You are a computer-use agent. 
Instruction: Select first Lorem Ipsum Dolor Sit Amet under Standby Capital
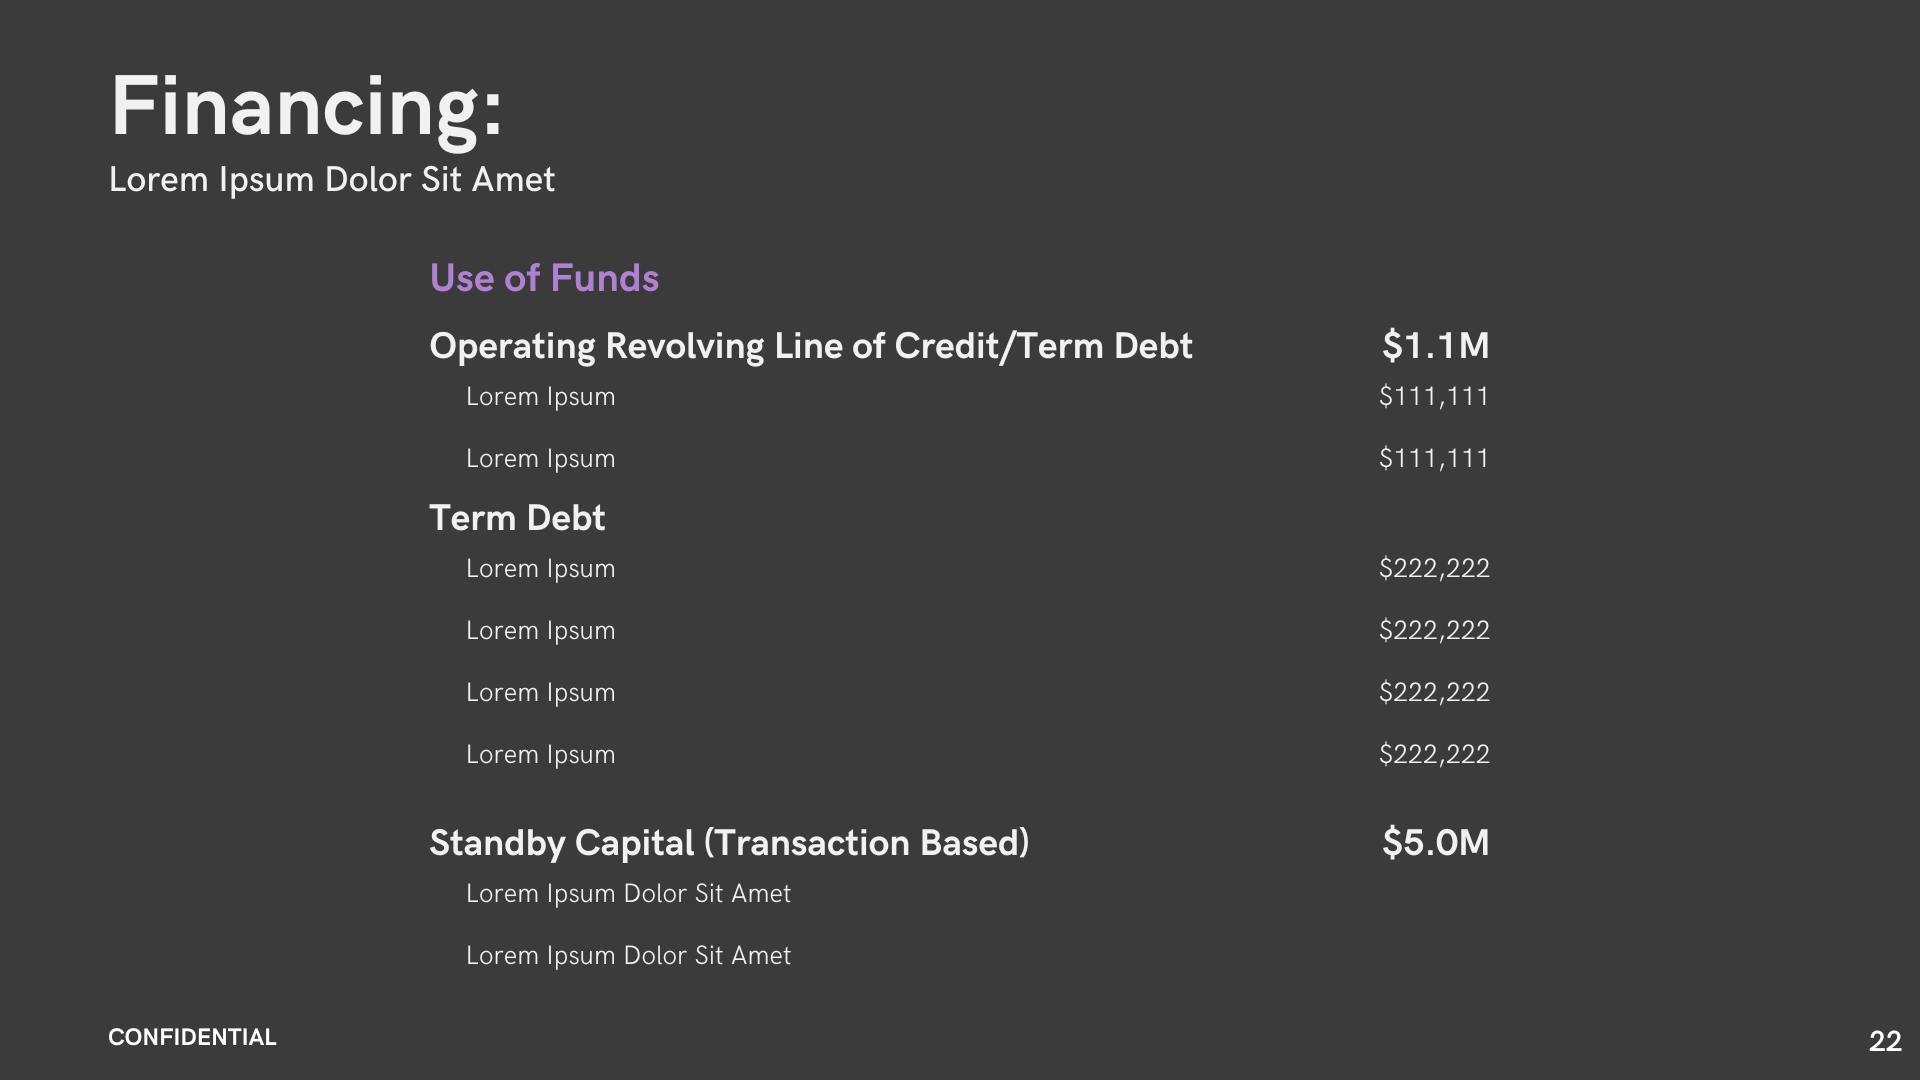pyautogui.click(x=628, y=894)
